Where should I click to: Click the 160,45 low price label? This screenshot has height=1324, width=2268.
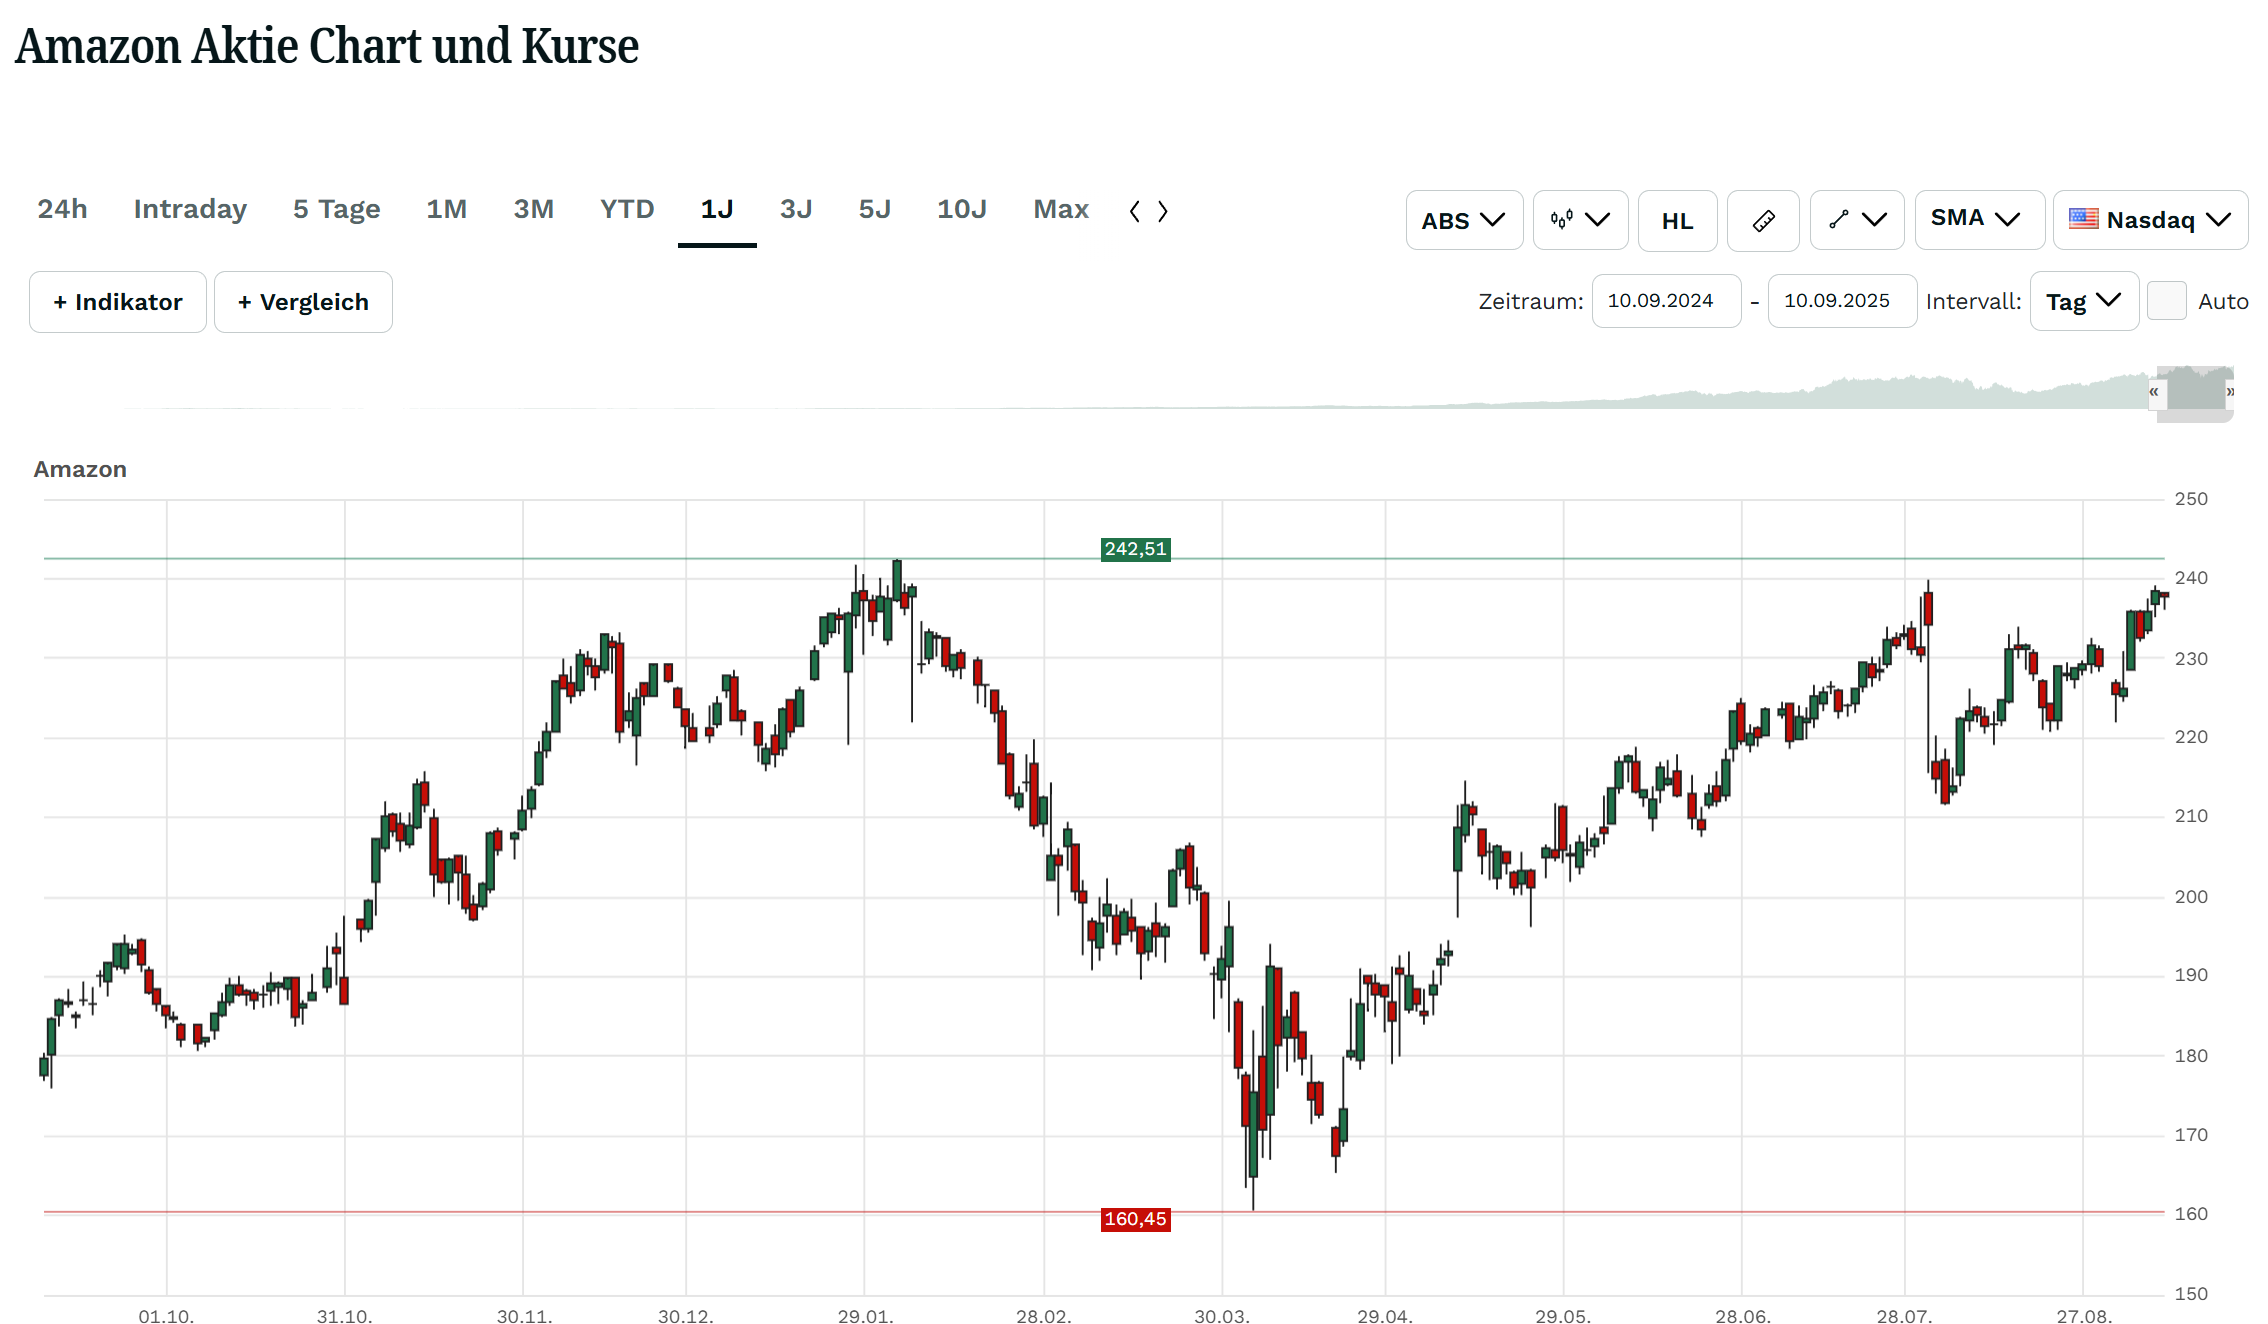click(x=1135, y=1219)
